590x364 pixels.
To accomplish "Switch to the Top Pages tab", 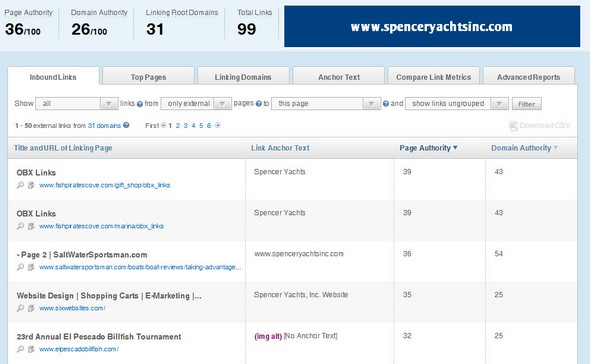I will tap(148, 77).
